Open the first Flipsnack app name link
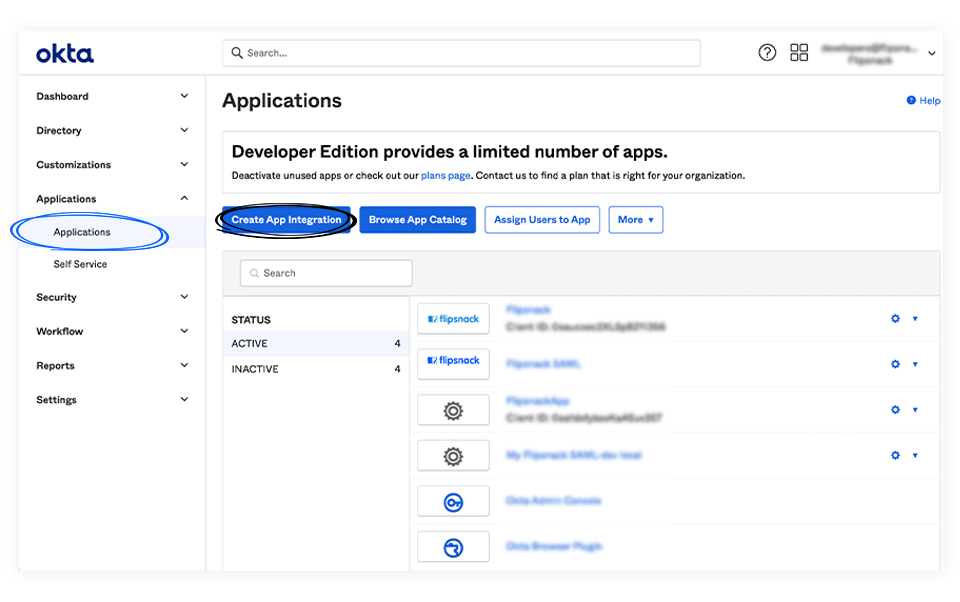Screen dimensions: 960x602 528,310
